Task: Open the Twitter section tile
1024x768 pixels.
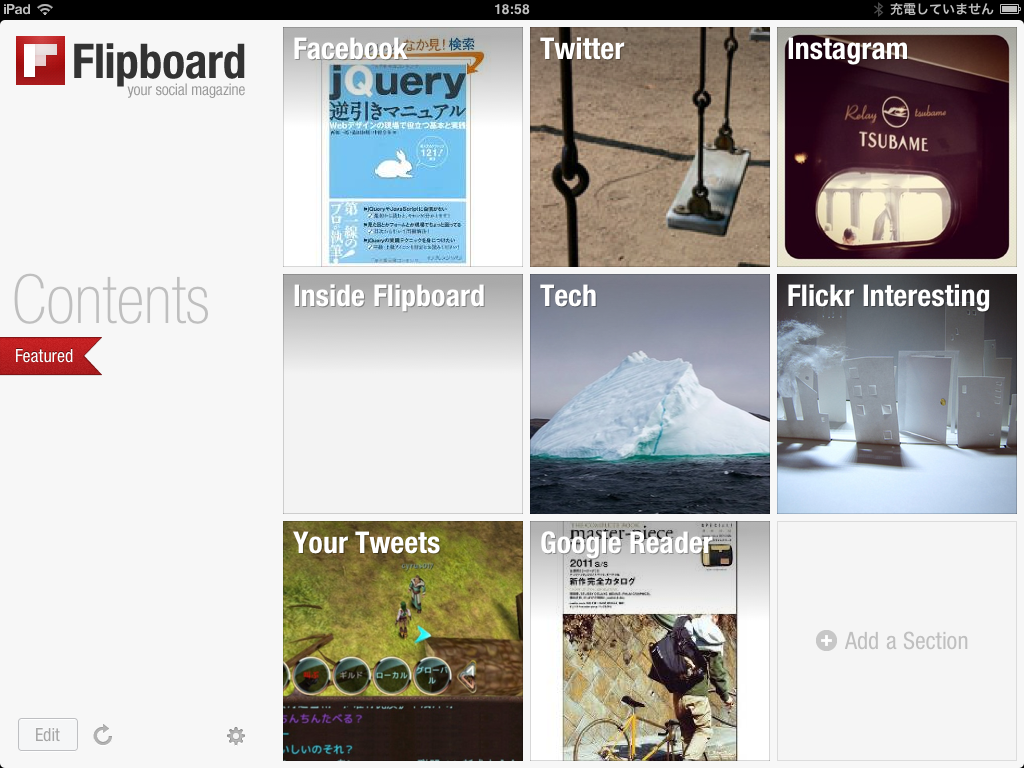Action: 650,147
